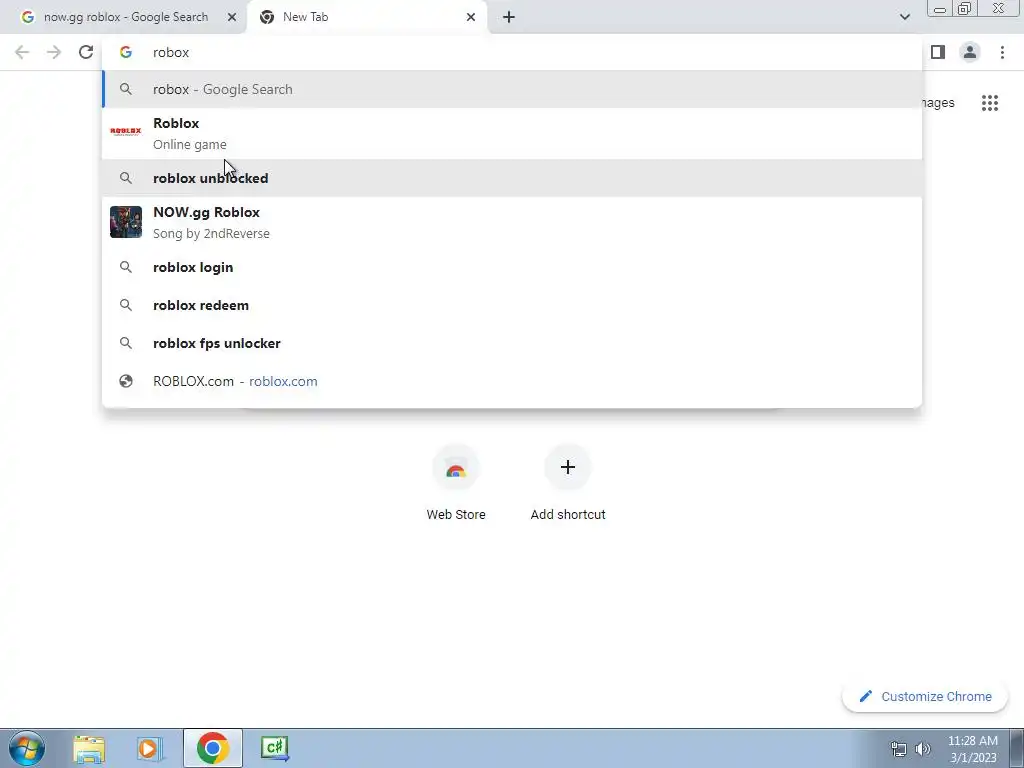This screenshot has width=1024, height=768.
Task: Click the pencil icon on Customize Chrome
Action: (866, 696)
